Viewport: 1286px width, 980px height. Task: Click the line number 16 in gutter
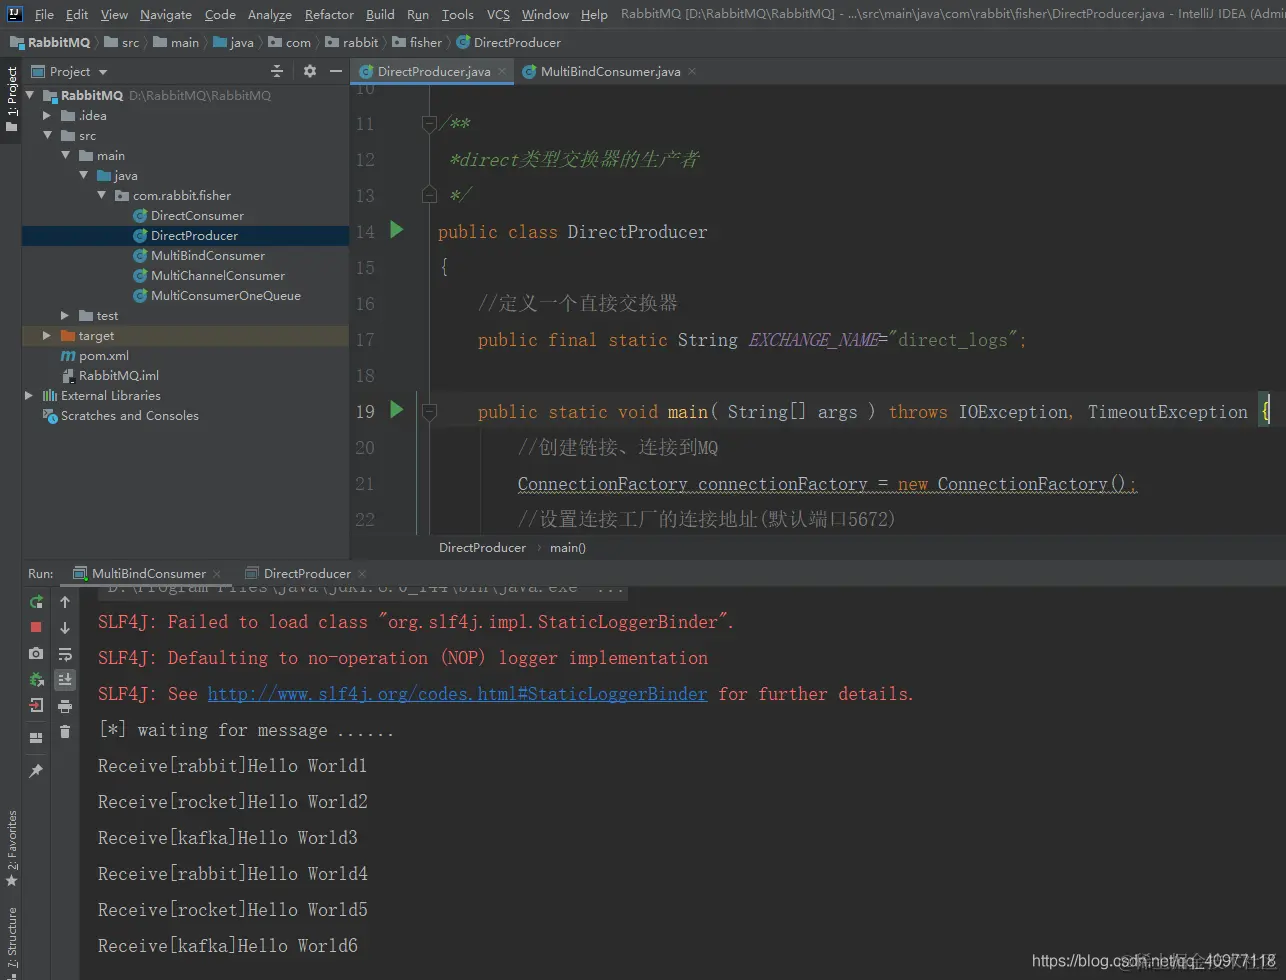pyautogui.click(x=365, y=303)
